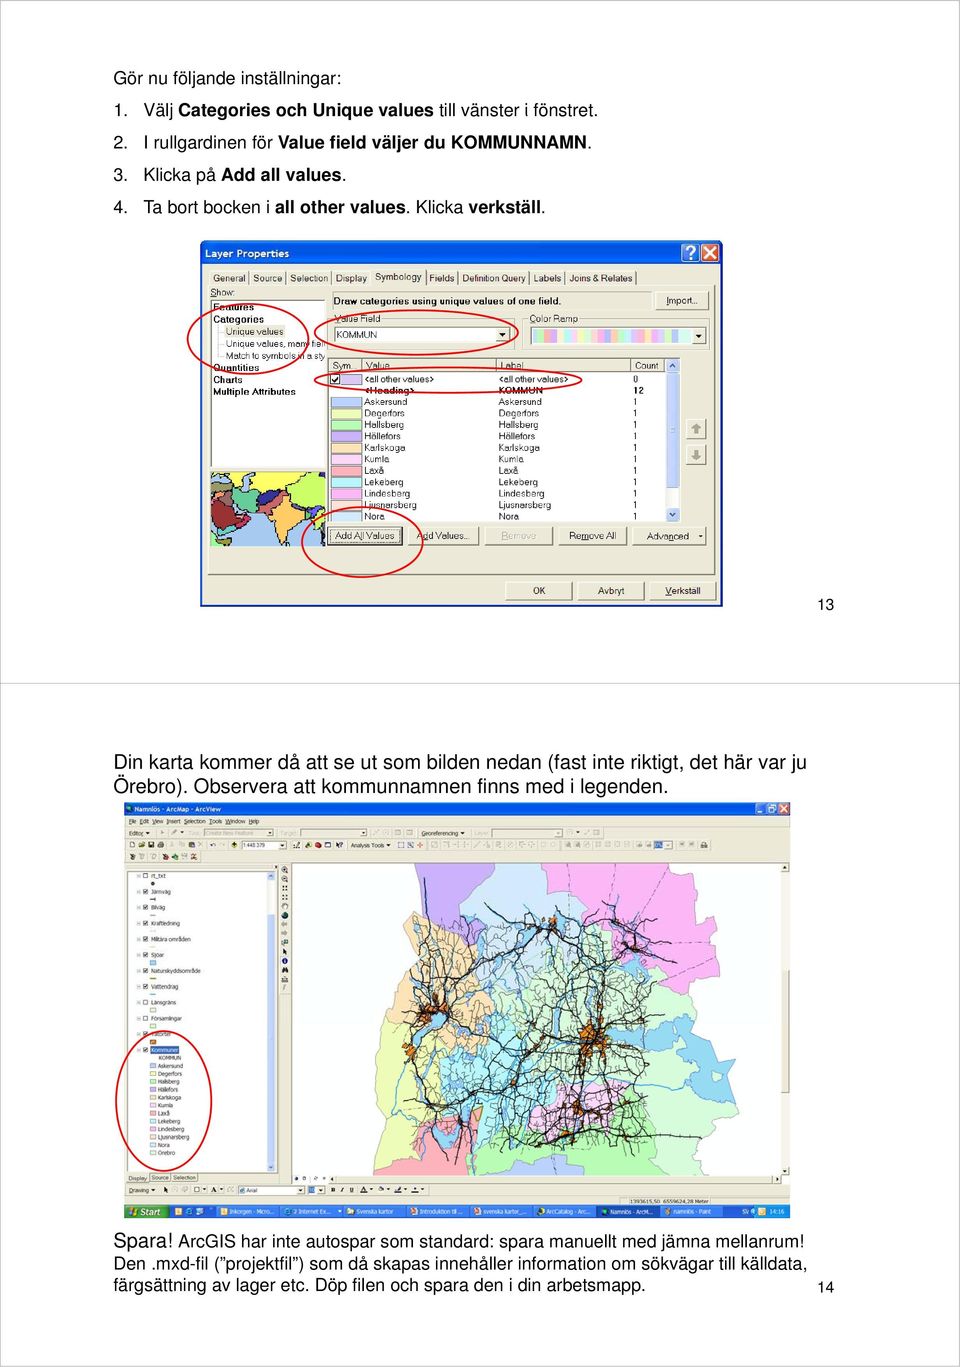Click the Fixed Zoom In tool

pos(285,888)
